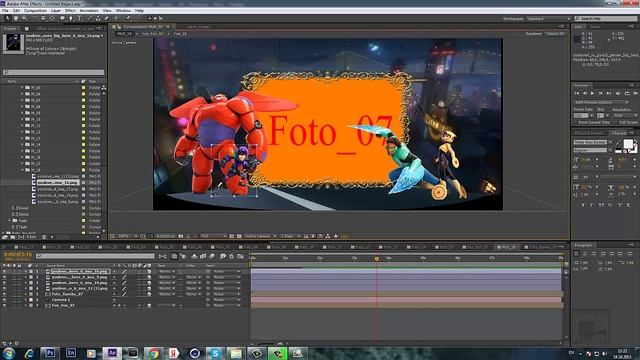Open the composition mini-flowchart icon
Viewport: 640px width, 360px height.
(x=162, y=256)
